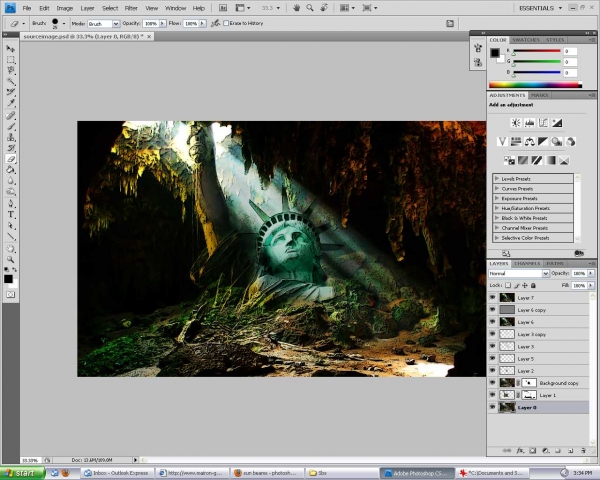Screen dimensions: 600x480
Task: Switch to sun beams browser window in taskbar
Action: click(267, 473)
